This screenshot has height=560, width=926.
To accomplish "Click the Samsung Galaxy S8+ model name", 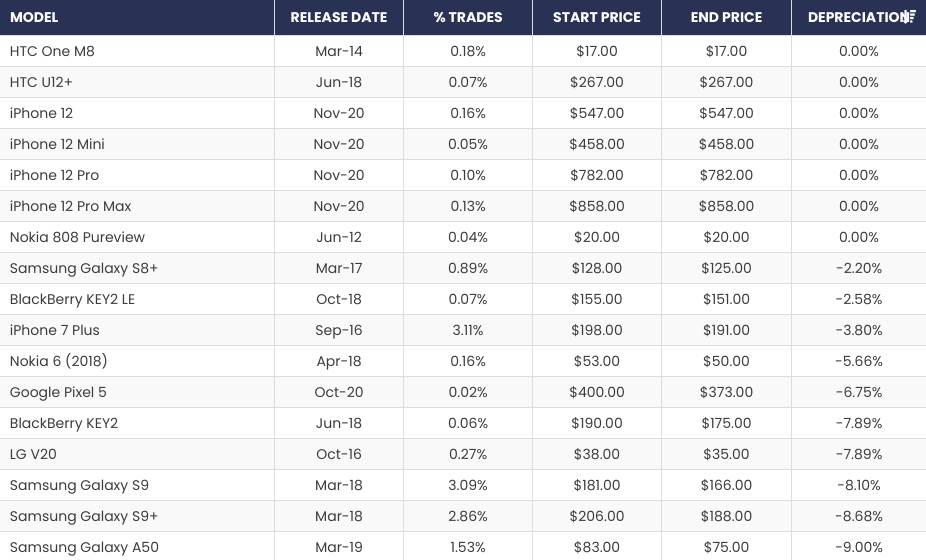I will click(84, 268).
